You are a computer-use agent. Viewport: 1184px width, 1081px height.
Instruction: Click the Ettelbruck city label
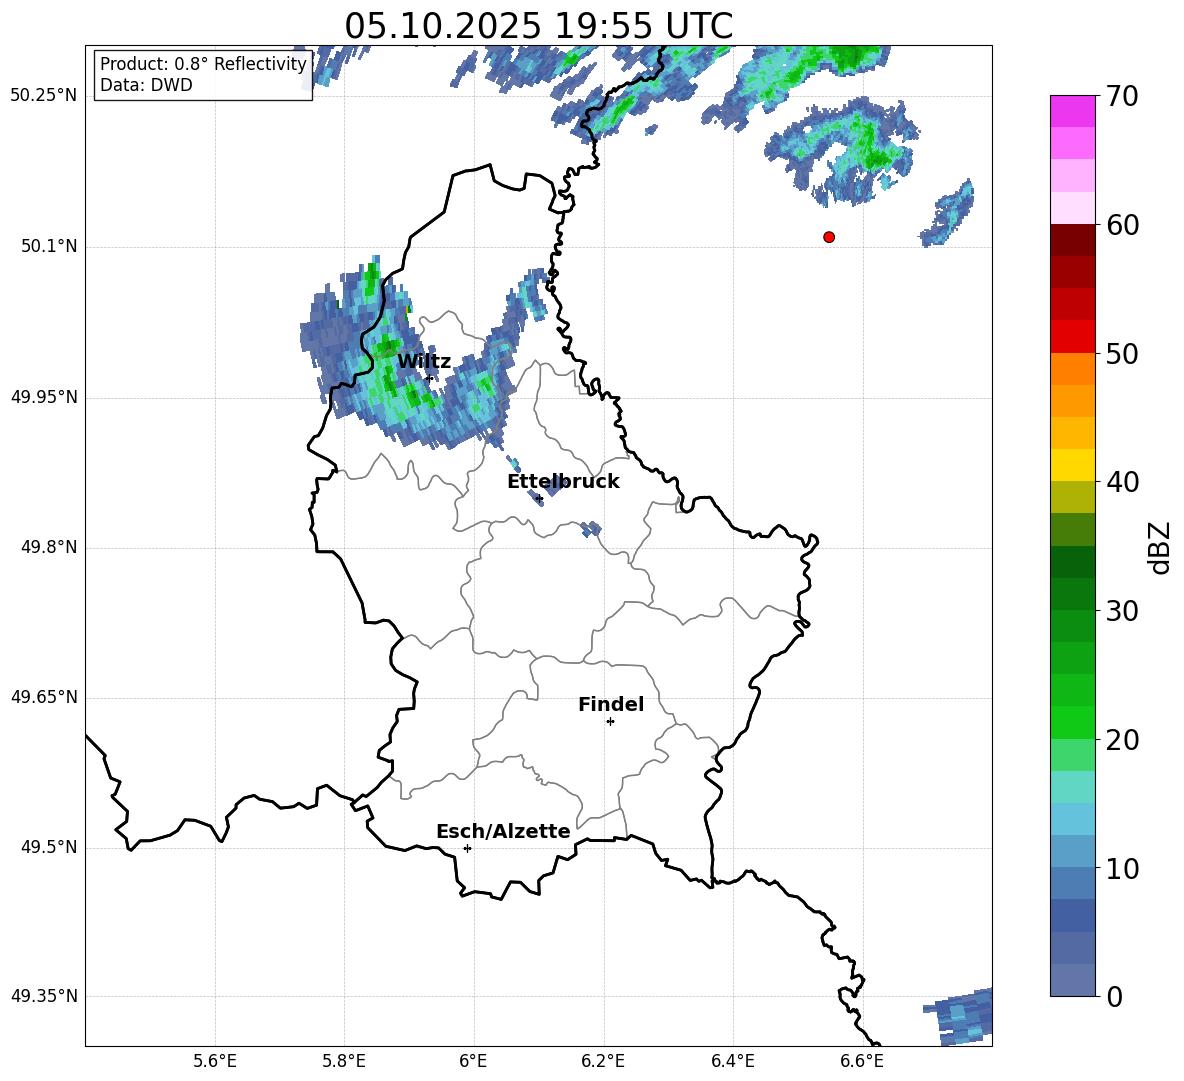563,482
